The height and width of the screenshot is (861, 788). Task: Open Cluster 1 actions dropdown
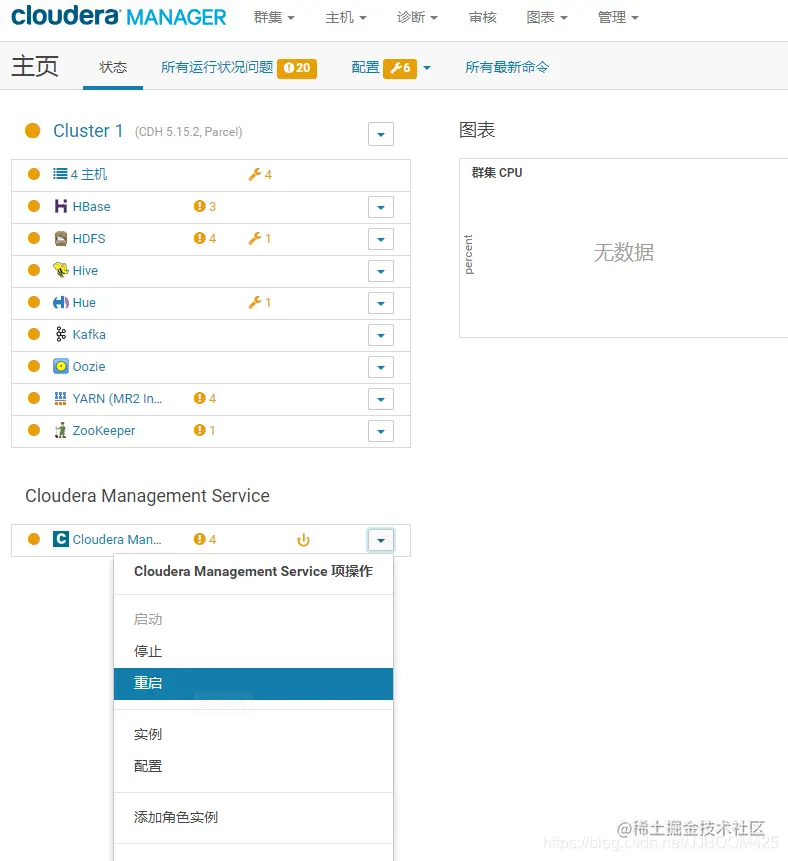(381, 134)
